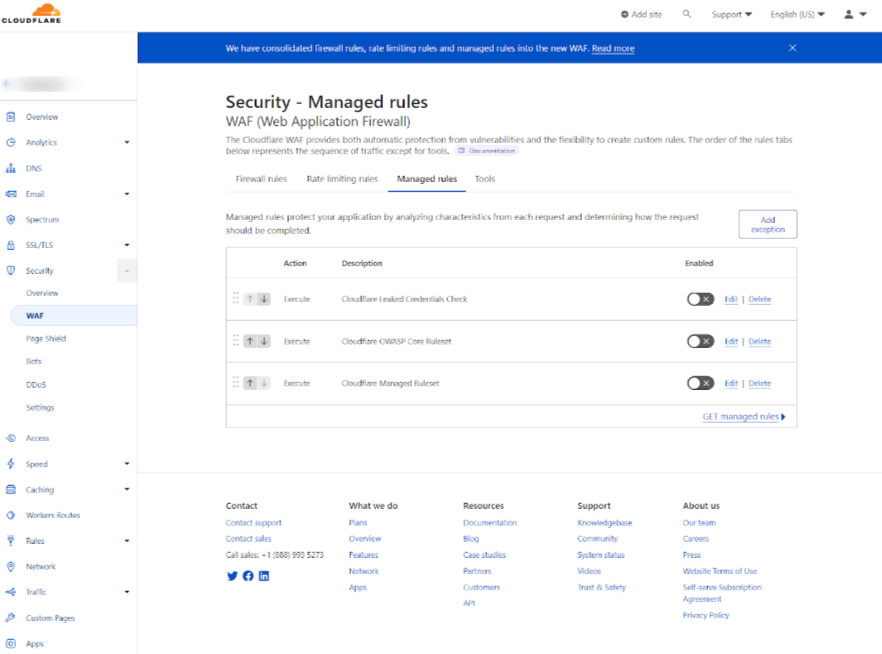882x654 pixels.
Task: Click the Network location icon
Action: 11,566
